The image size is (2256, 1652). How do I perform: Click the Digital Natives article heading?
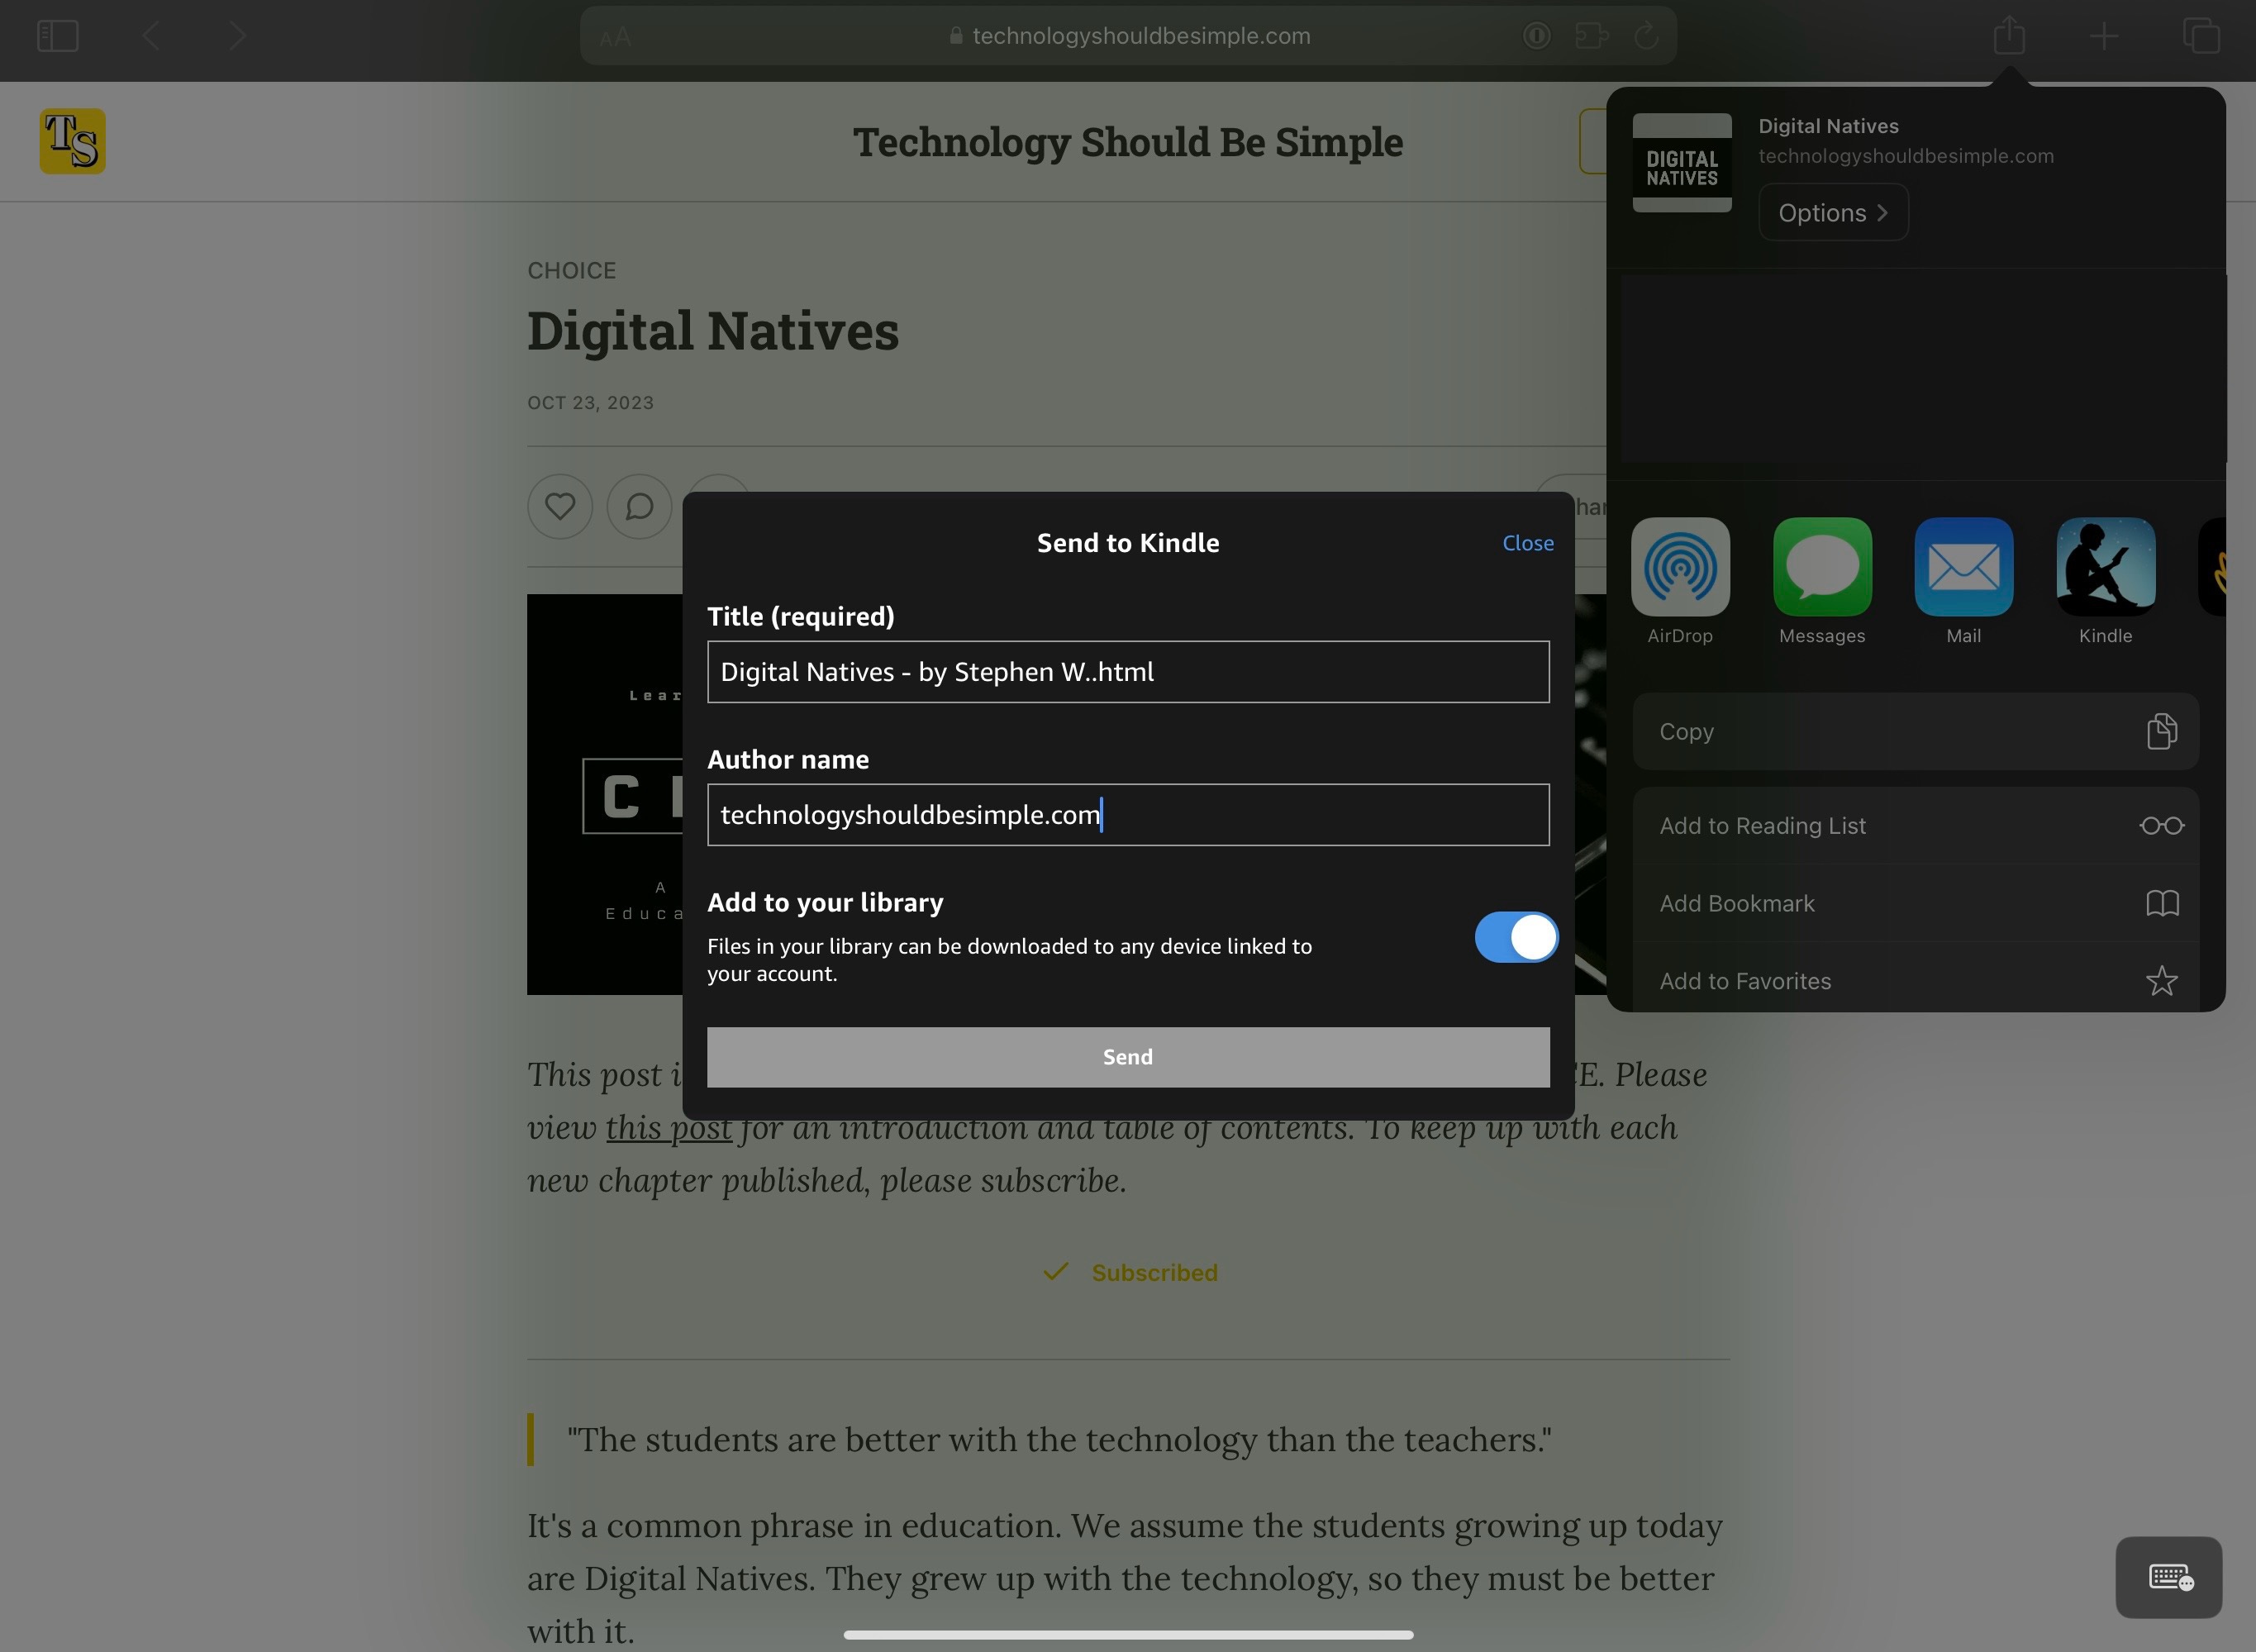point(713,331)
